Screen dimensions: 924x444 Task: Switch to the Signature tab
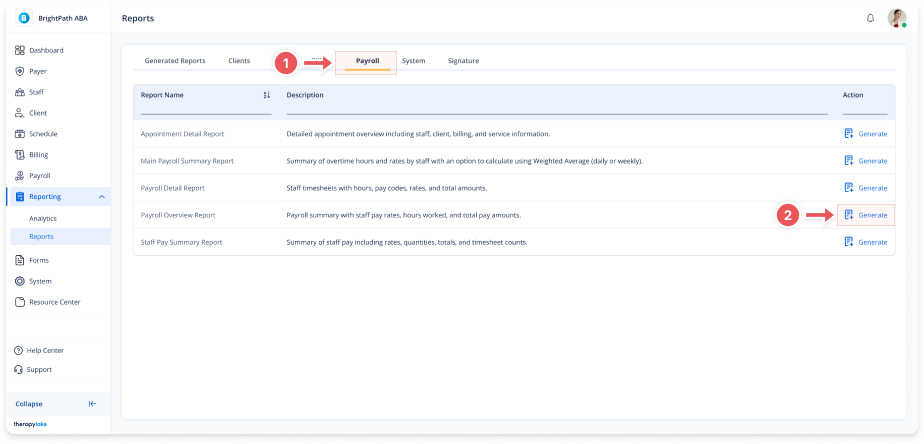[x=463, y=61]
